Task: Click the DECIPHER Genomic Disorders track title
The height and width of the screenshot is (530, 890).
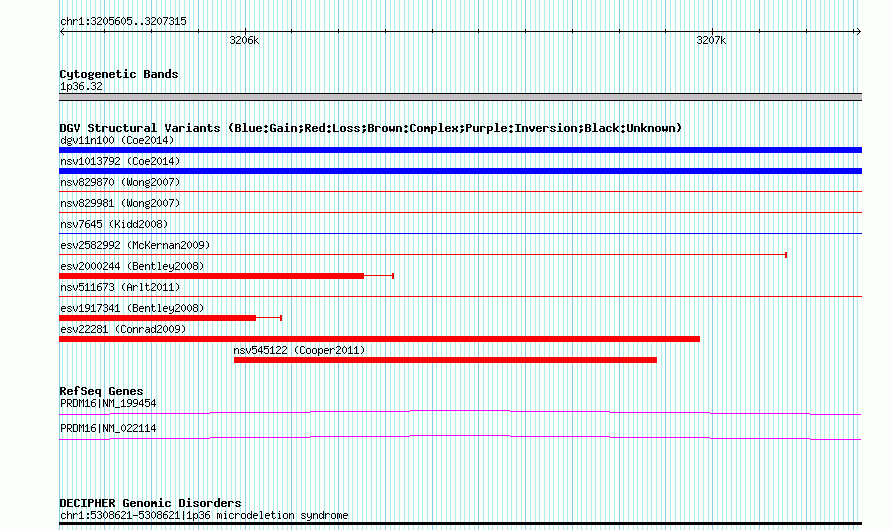Action: (150, 503)
